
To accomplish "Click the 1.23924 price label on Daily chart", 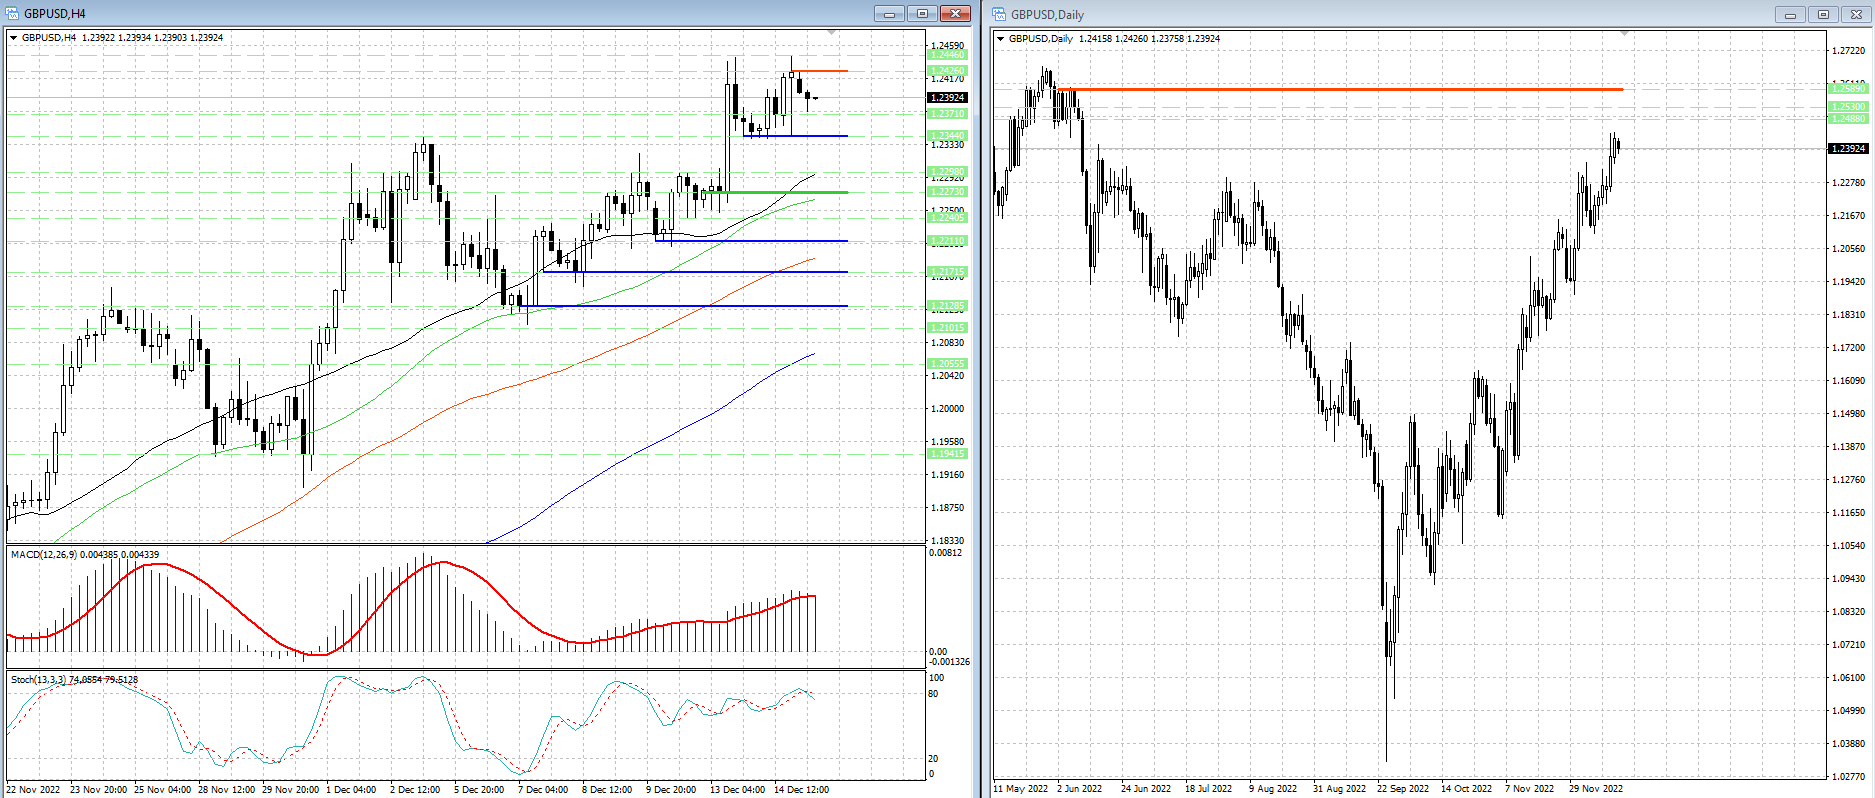I will pos(1847,149).
